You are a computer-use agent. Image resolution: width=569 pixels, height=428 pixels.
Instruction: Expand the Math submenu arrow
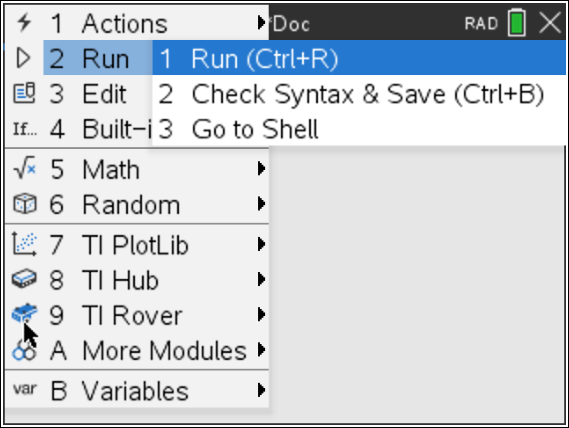[261, 168]
